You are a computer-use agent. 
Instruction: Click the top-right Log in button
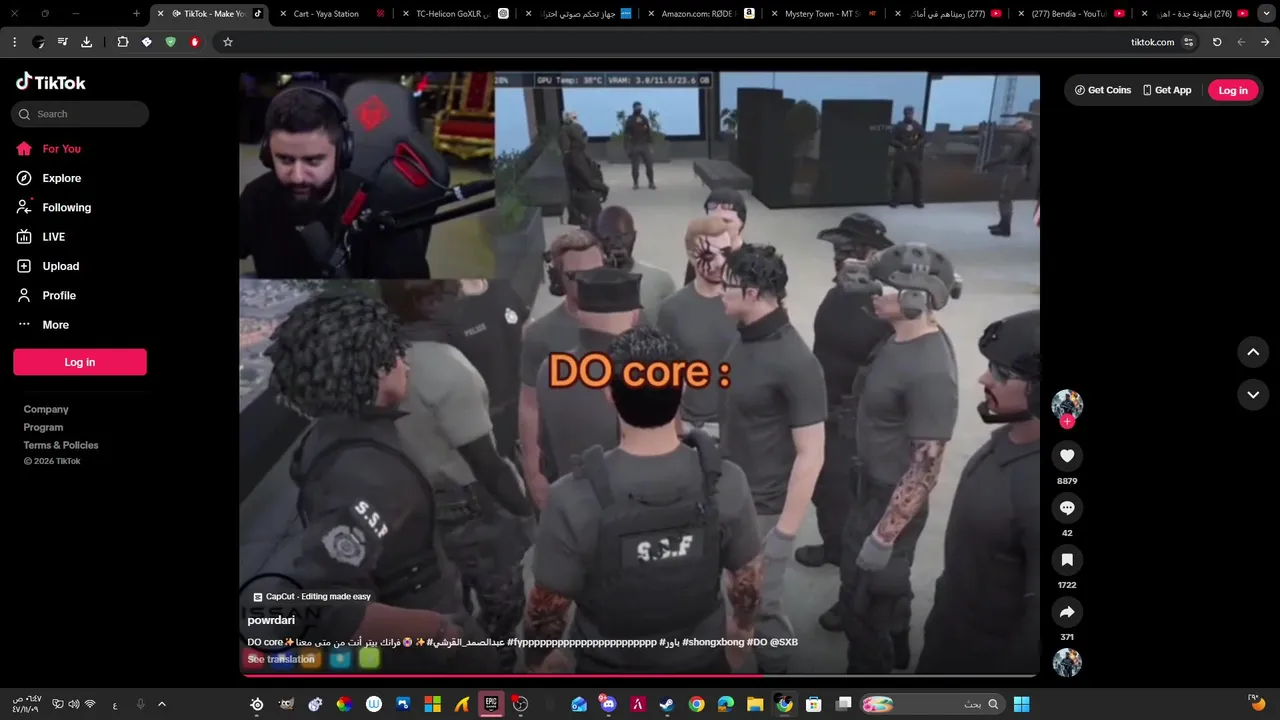(x=1233, y=90)
